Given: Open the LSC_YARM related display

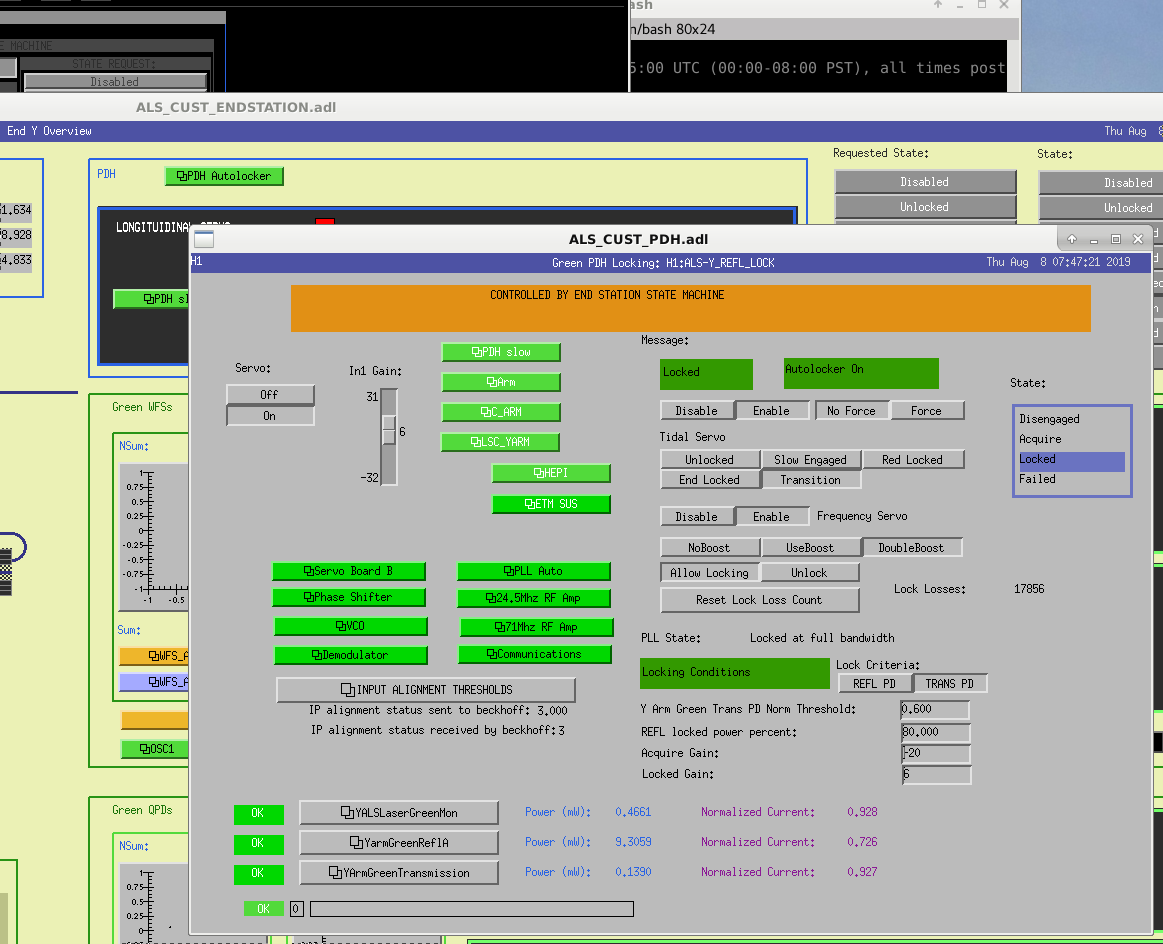Looking at the screenshot, I should pos(500,442).
